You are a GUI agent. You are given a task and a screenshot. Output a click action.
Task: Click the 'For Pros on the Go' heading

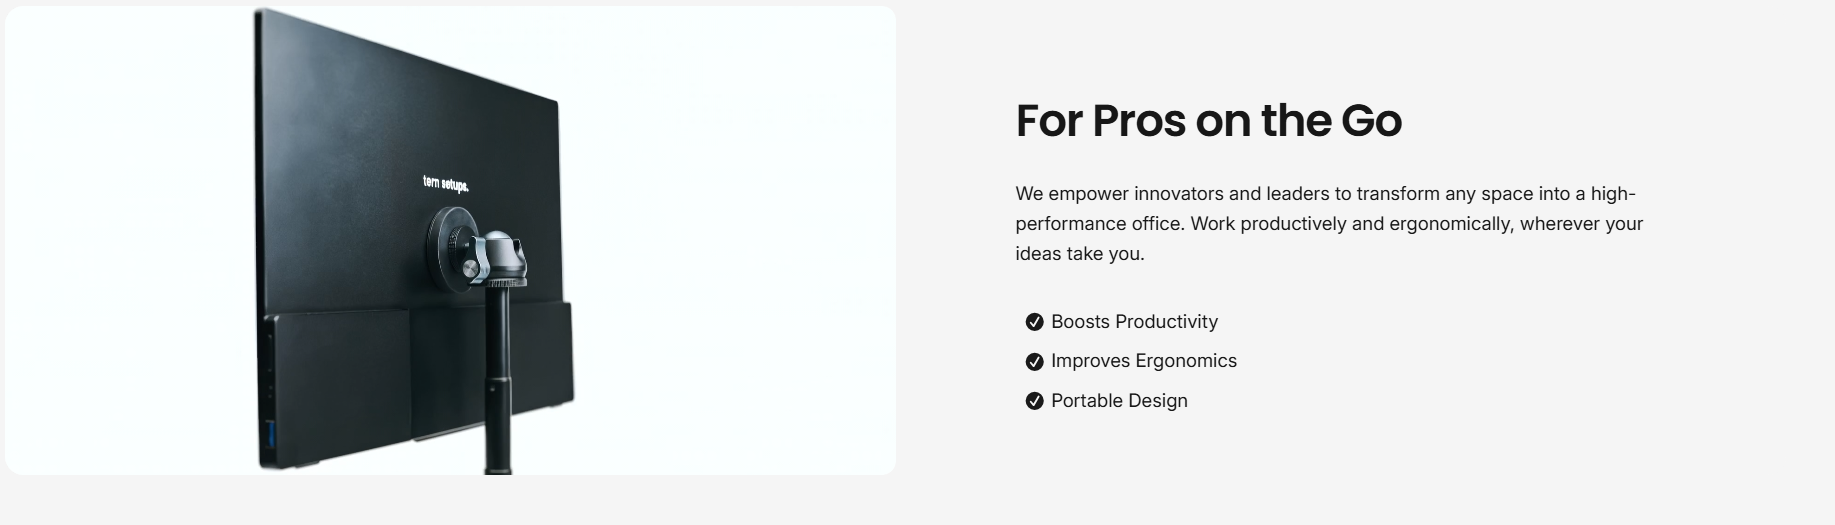click(x=1208, y=120)
